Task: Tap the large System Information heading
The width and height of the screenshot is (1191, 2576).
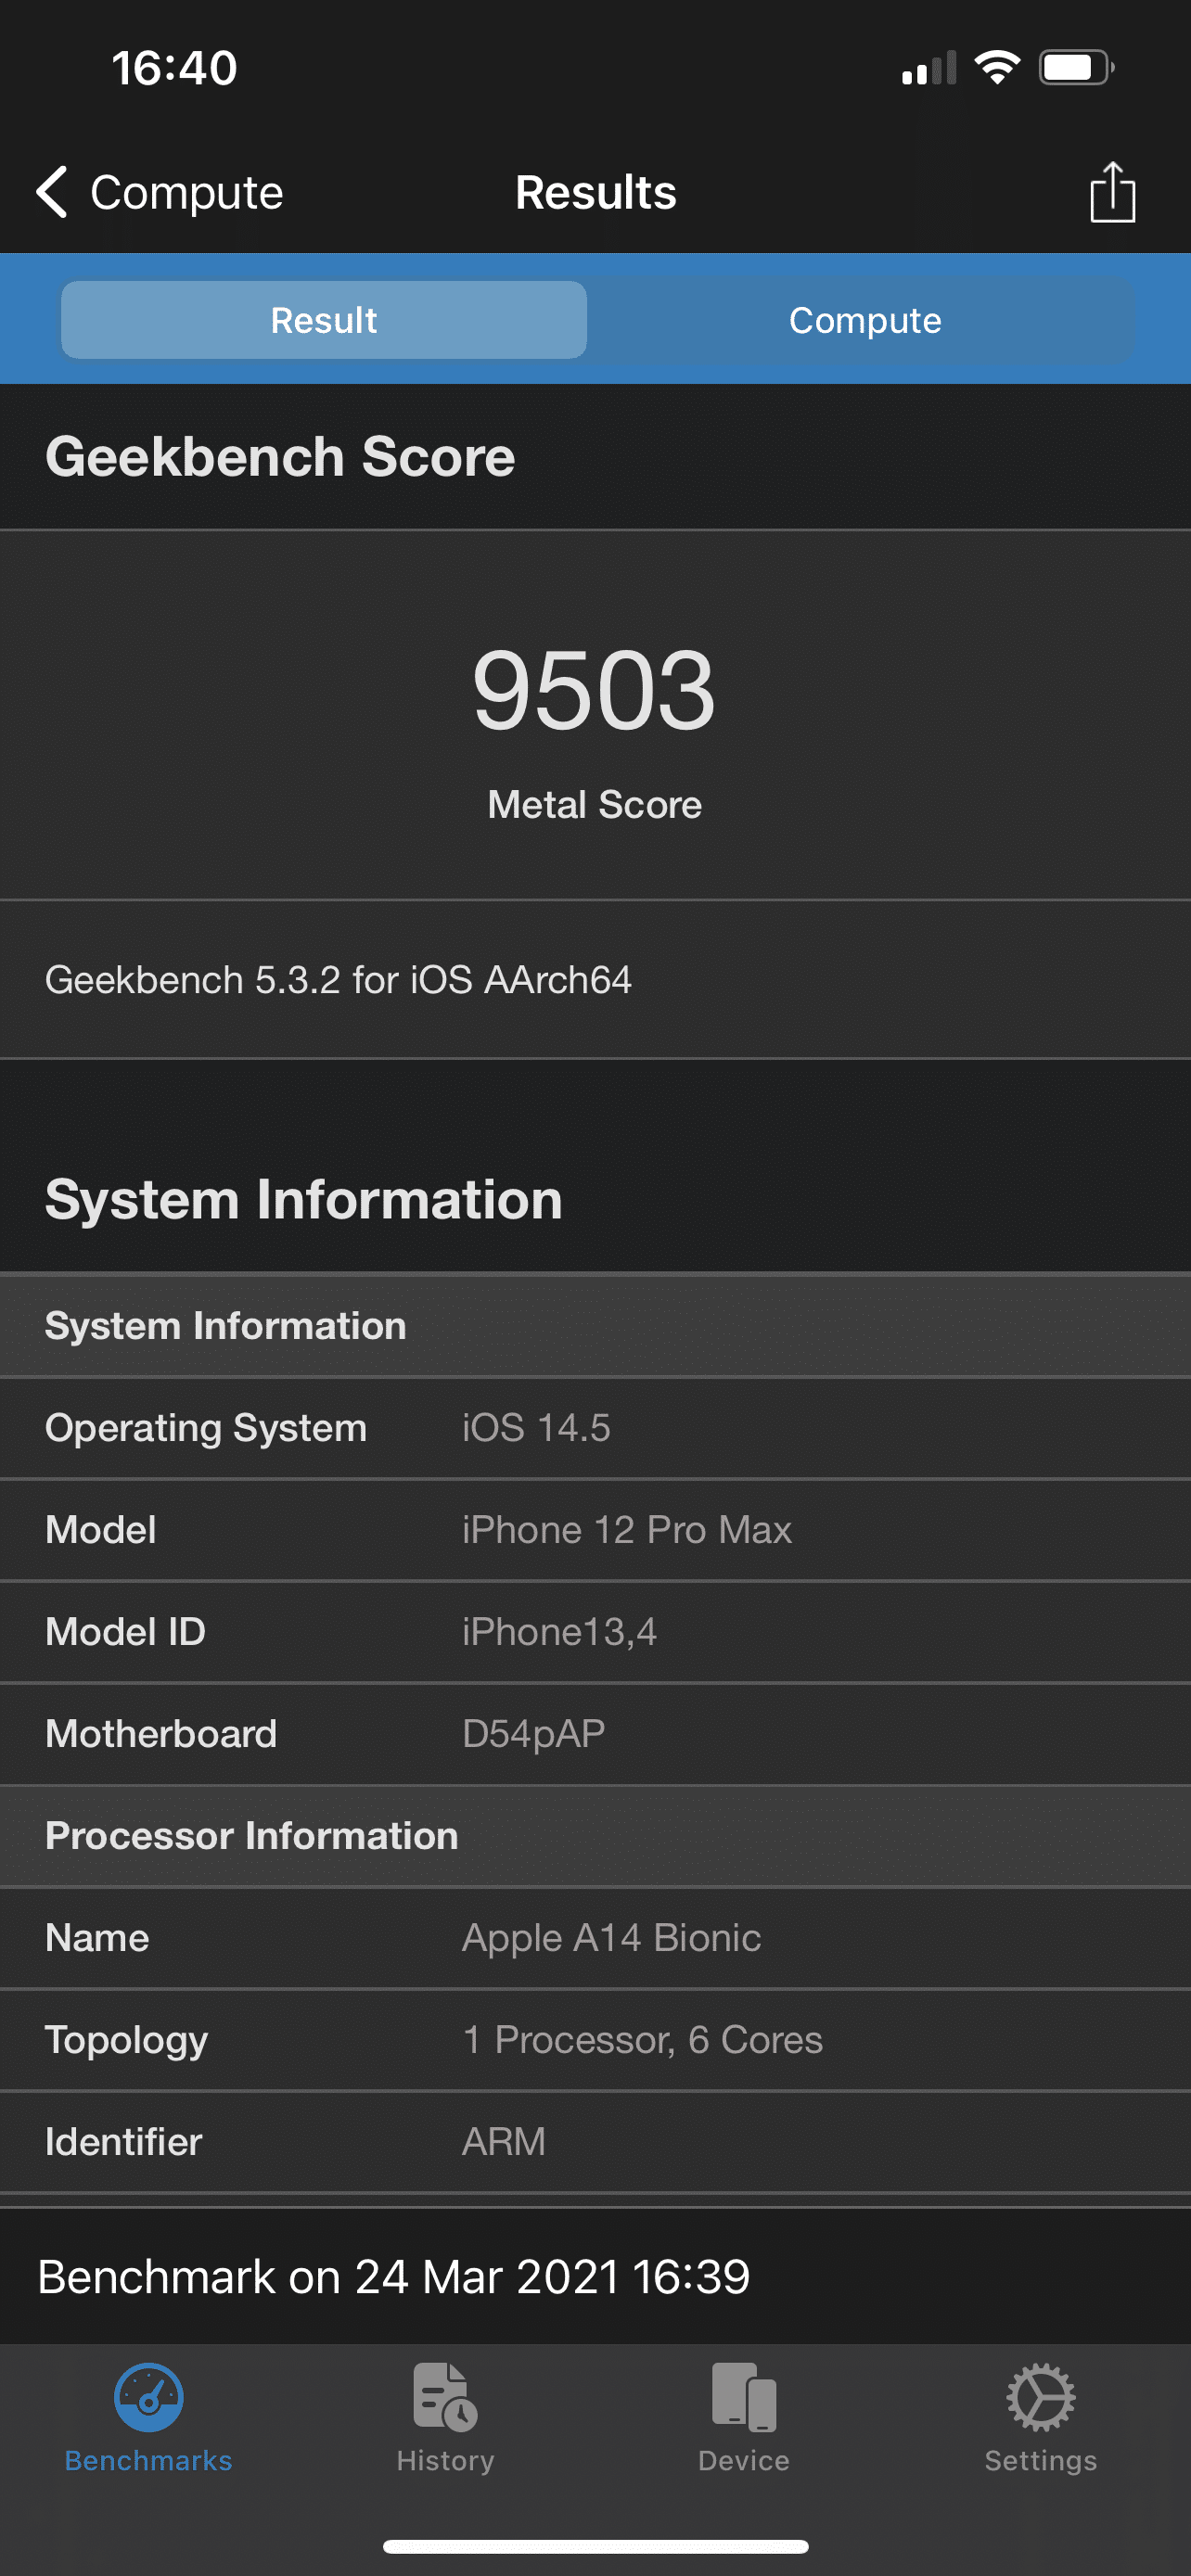Action: point(304,1199)
